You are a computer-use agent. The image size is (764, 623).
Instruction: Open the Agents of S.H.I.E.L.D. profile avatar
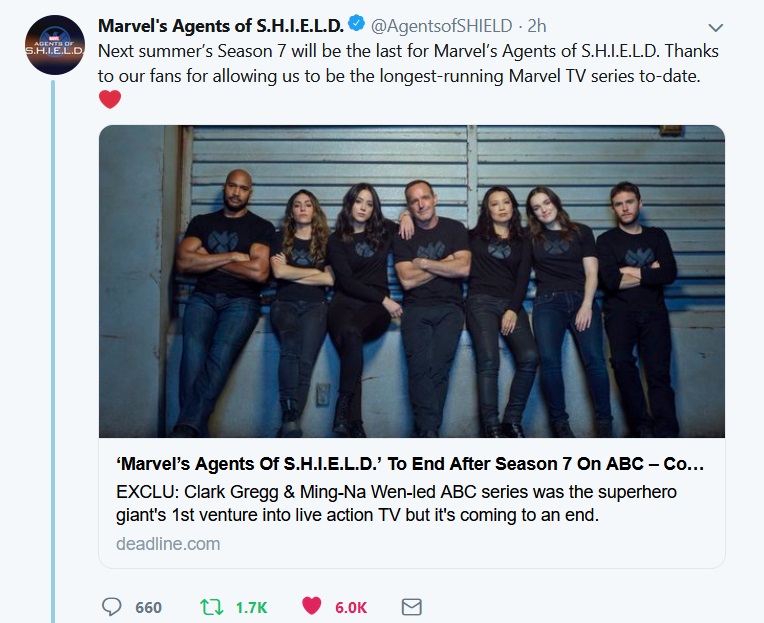(55, 45)
